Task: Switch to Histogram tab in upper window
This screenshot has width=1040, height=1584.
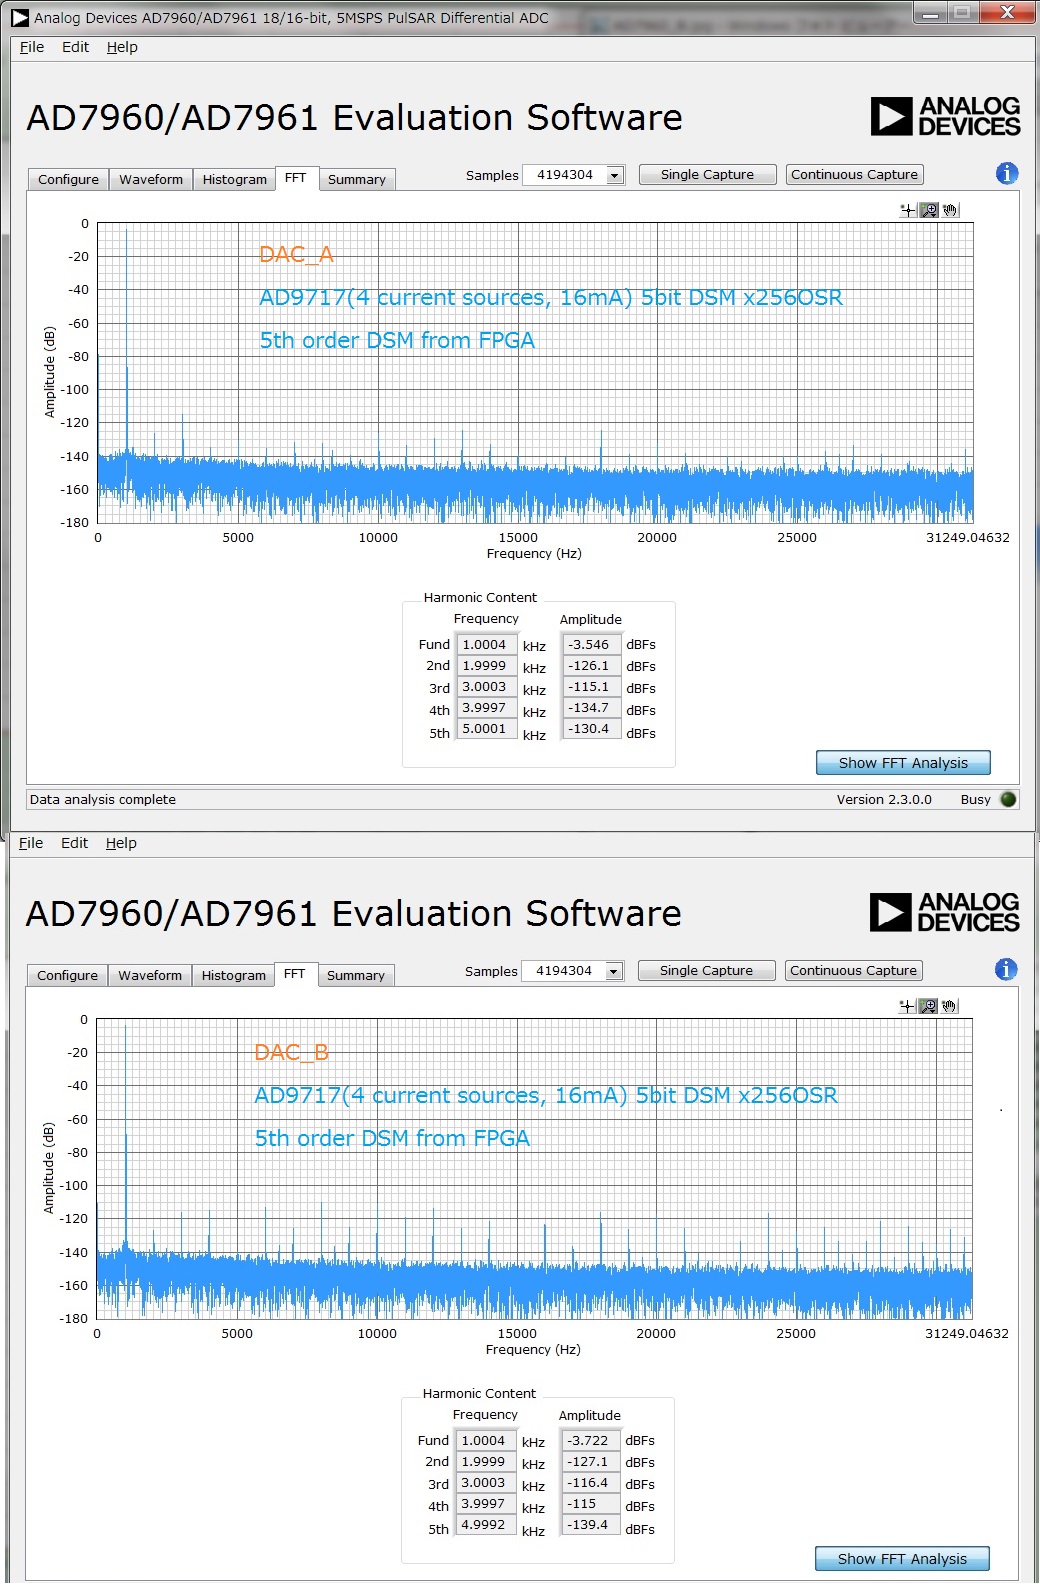Action: [x=235, y=179]
